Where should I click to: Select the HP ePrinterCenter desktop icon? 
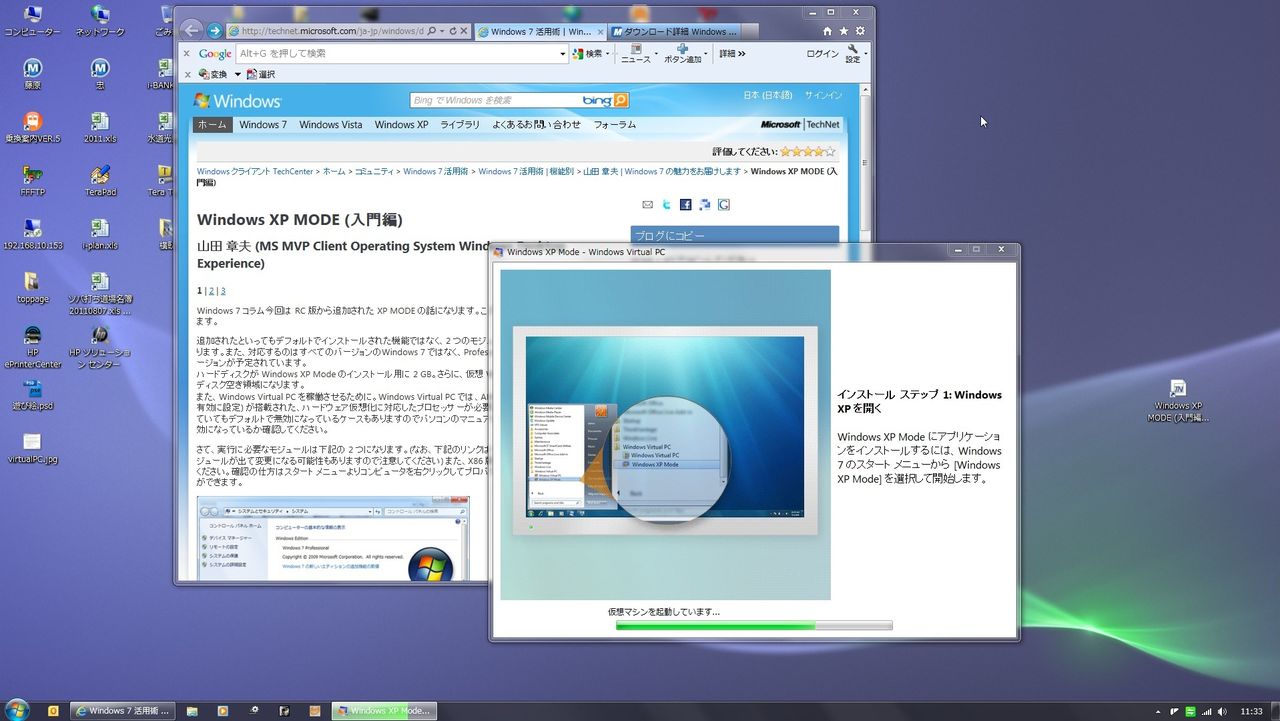click(32, 348)
